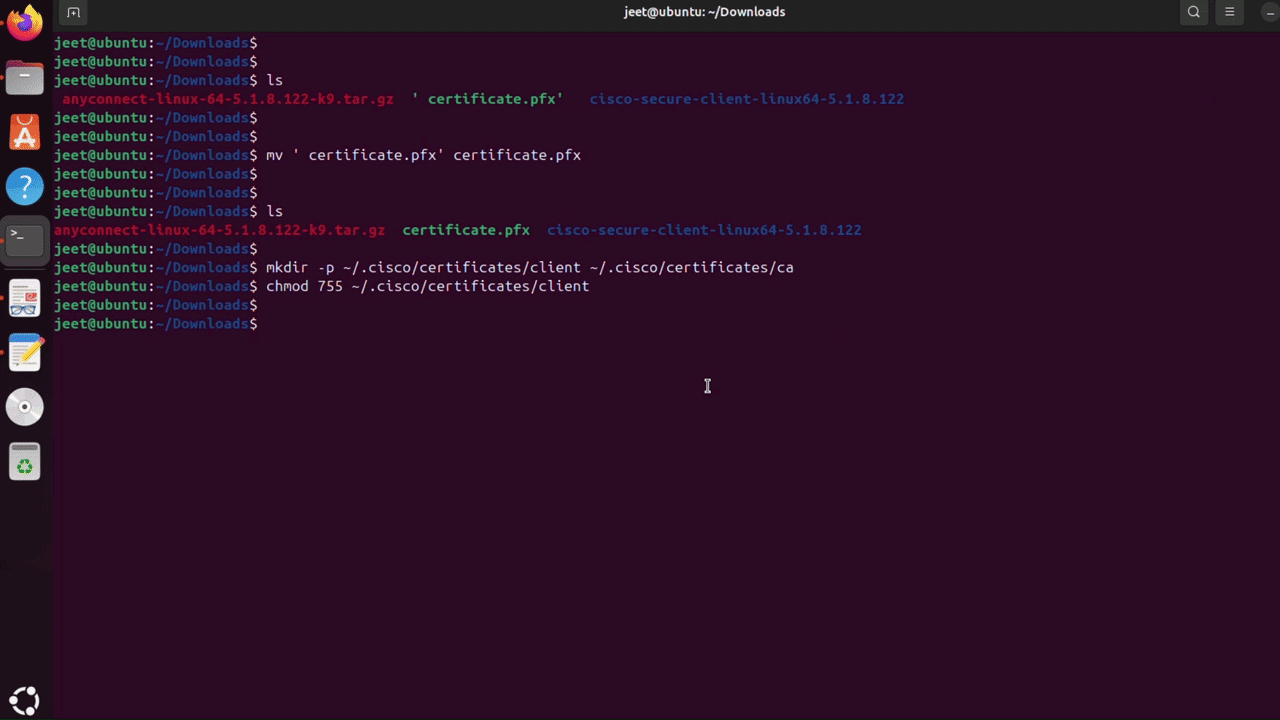Click the green certificate.pfx in second listing
Screen dimensions: 1280x720
click(466, 230)
